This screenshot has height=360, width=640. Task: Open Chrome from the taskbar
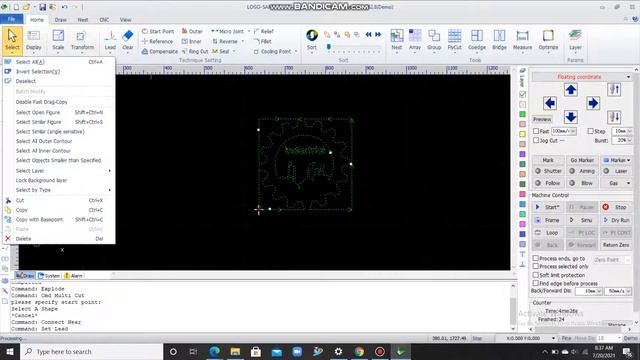pyautogui.click(x=359, y=351)
